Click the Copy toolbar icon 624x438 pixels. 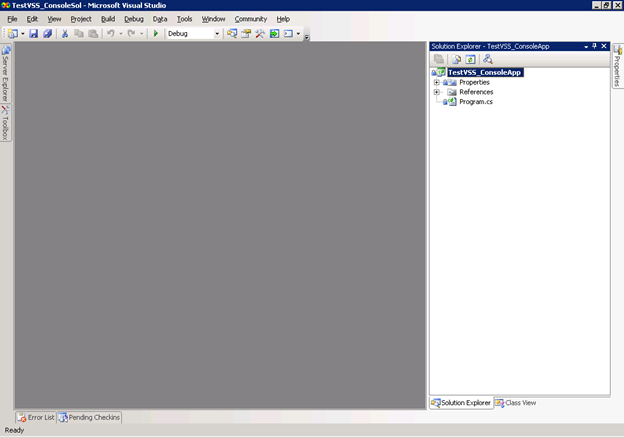(x=79, y=34)
